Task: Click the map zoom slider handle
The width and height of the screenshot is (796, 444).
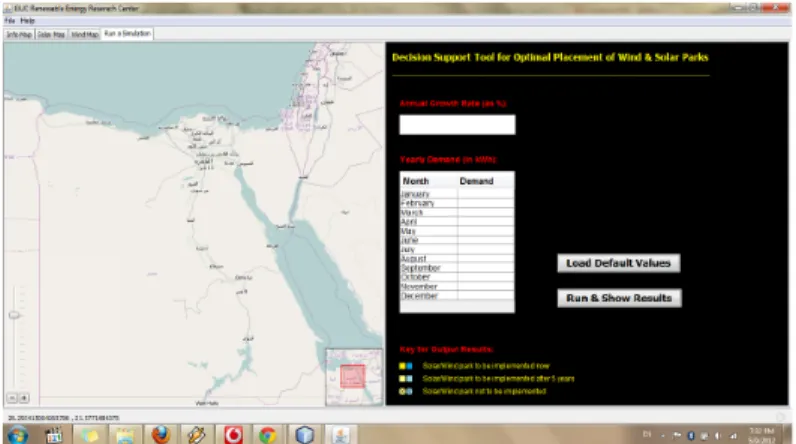Action: [x=14, y=315]
